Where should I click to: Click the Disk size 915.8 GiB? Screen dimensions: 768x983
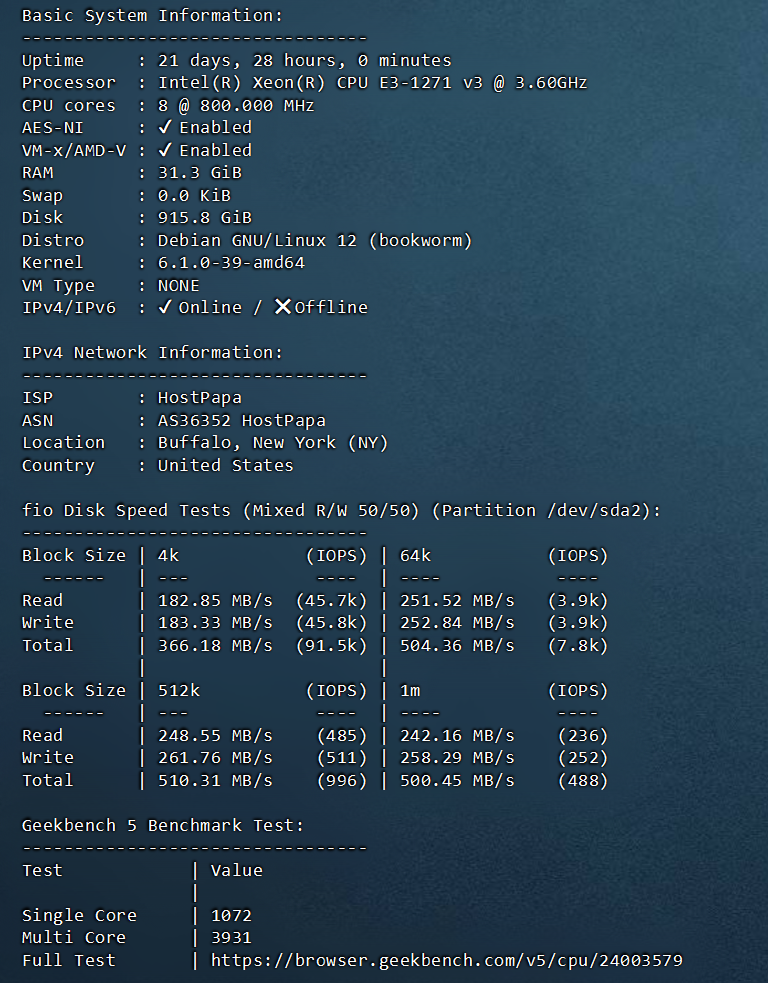tap(204, 217)
